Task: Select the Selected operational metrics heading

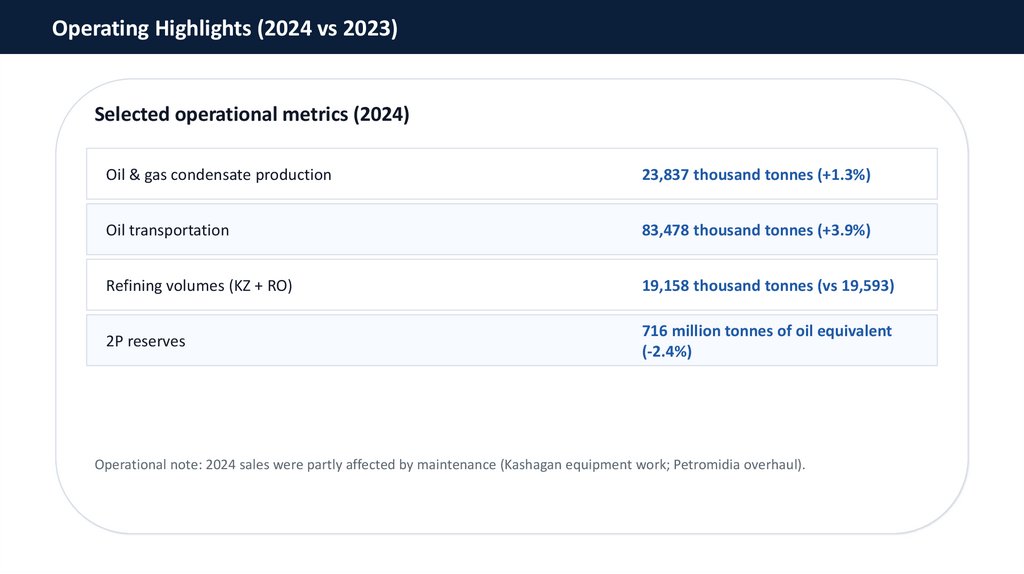Action: tap(251, 114)
